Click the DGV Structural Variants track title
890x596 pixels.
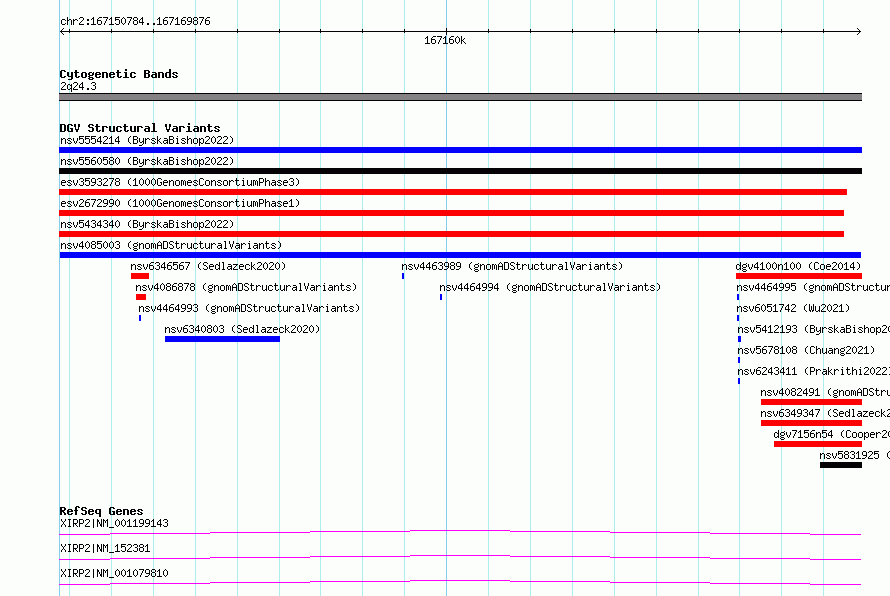tap(140, 128)
